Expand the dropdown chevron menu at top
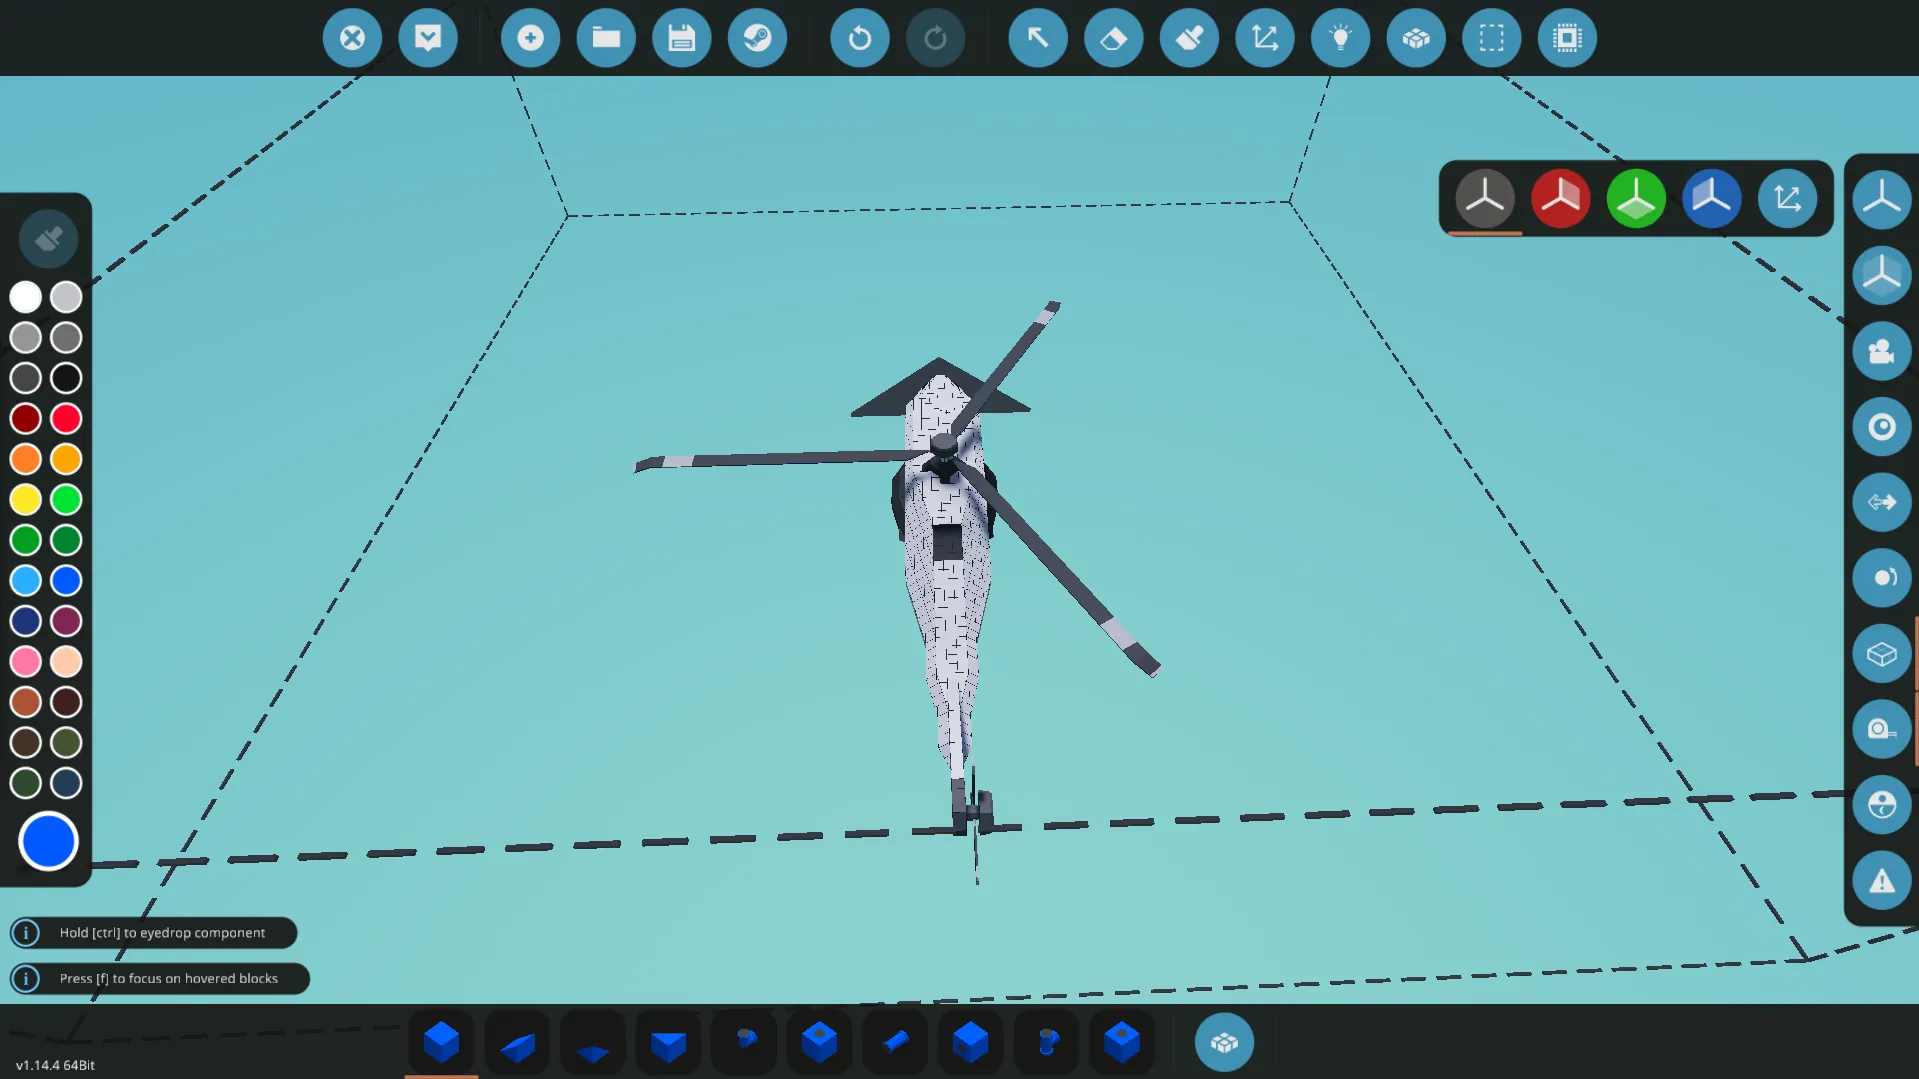This screenshot has height=1079, width=1919. point(428,38)
